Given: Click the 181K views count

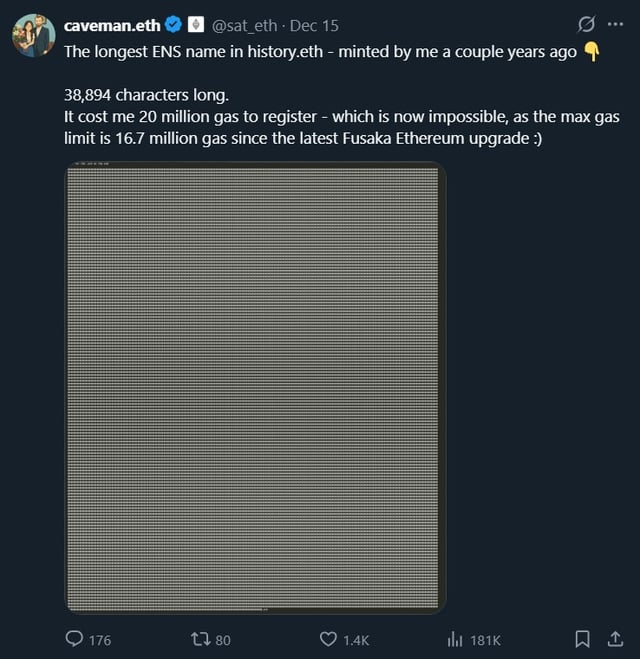Looking at the screenshot, I should pyautogui.click(x=485, y=640).
